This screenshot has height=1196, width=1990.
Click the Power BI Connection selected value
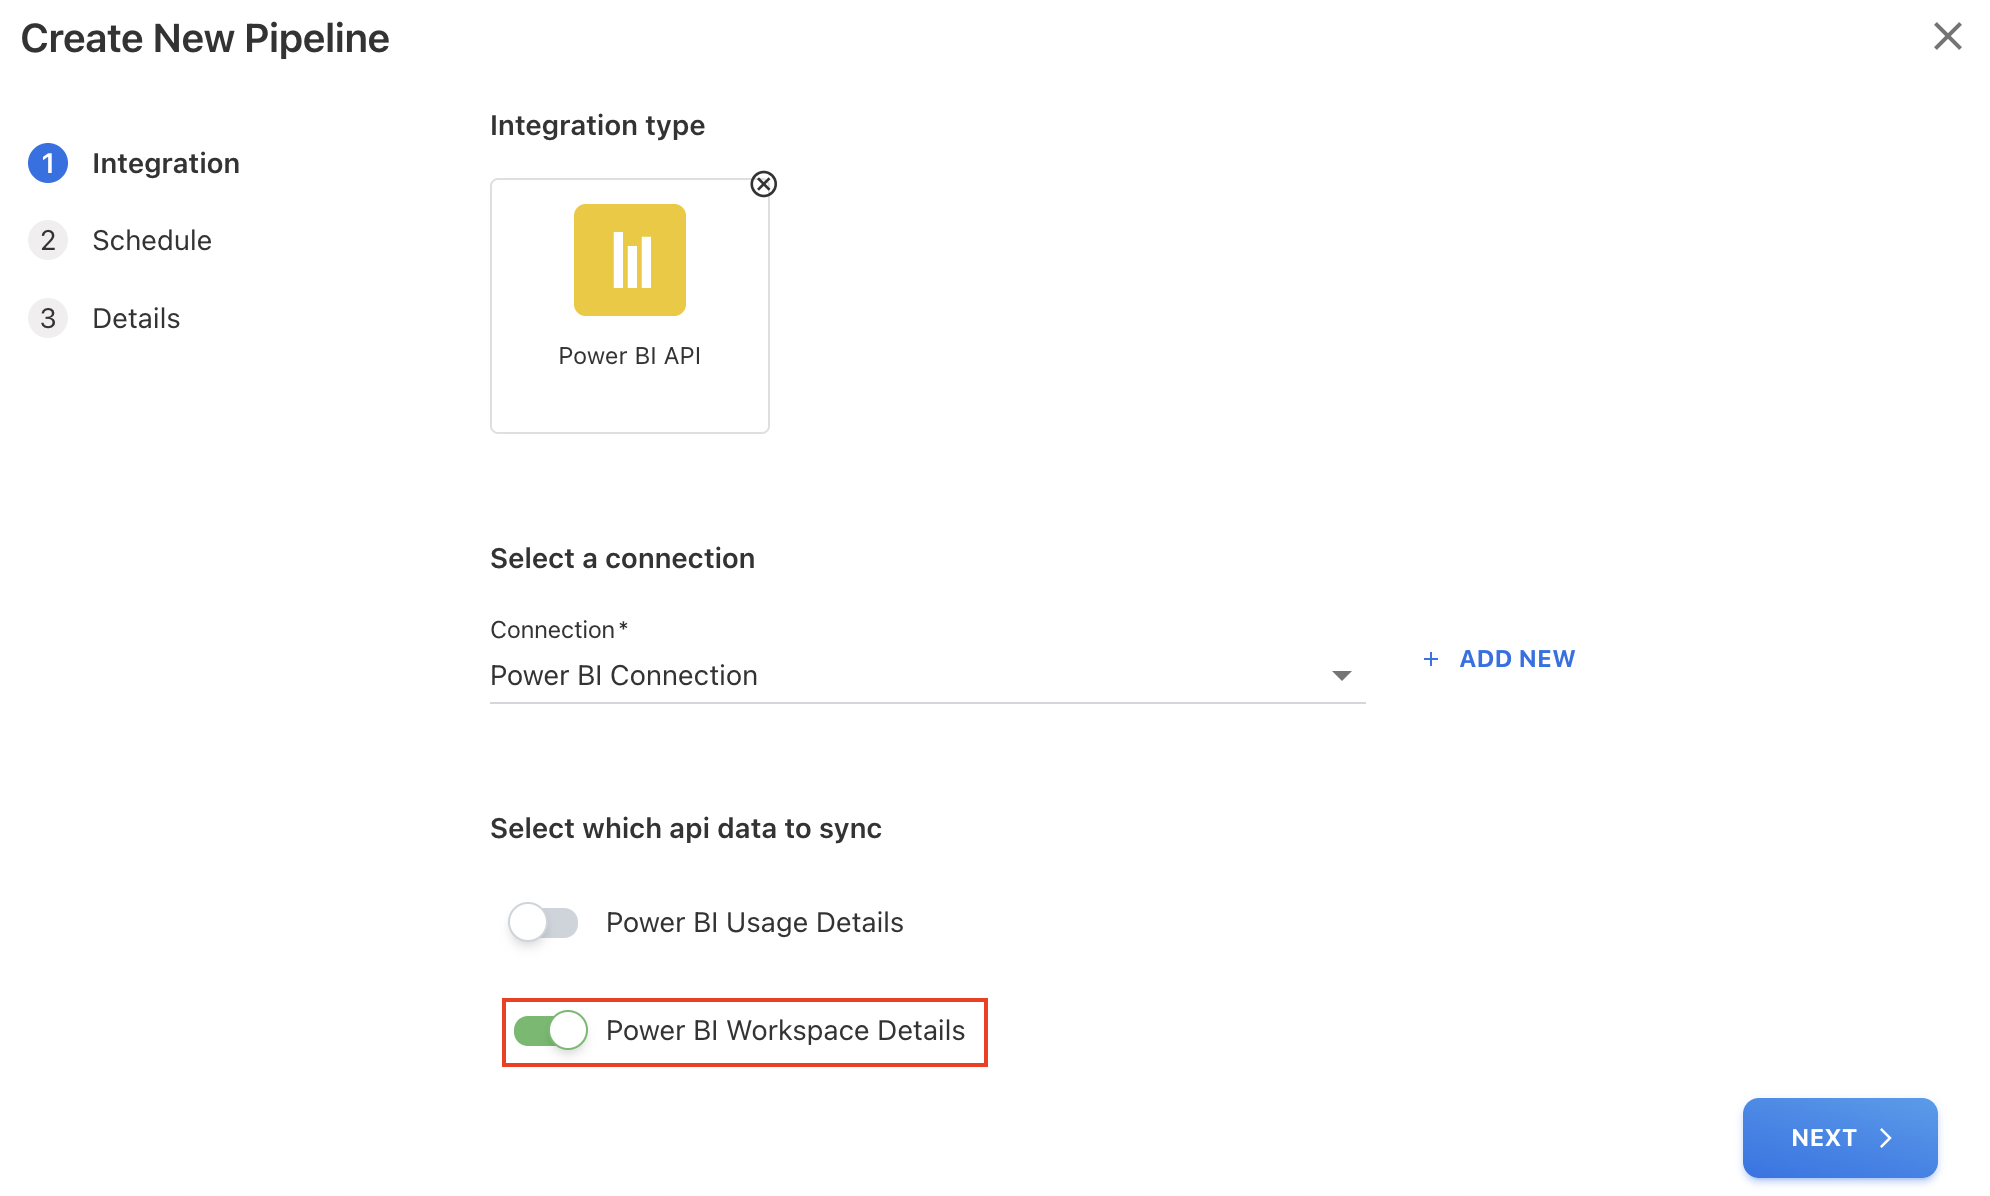pyautogui.click(x=624, y=676)
